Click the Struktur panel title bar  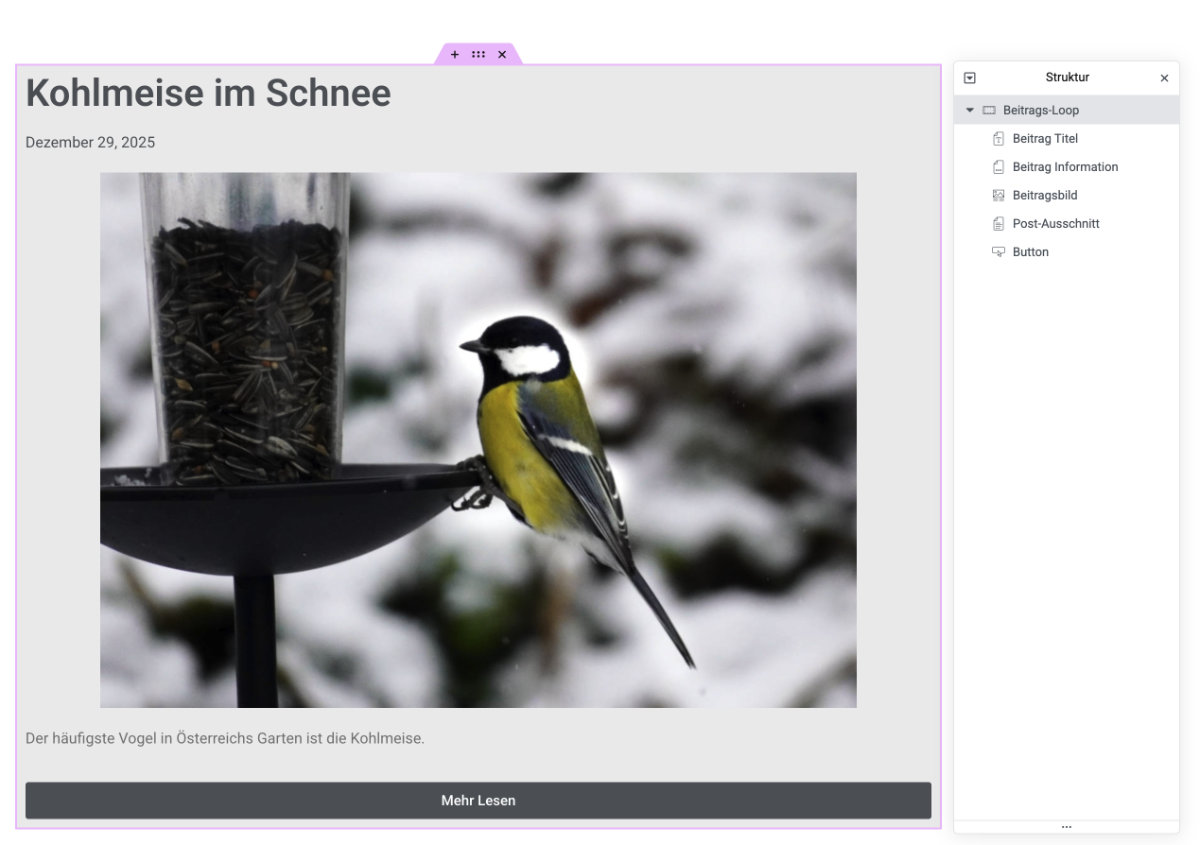1066,78
